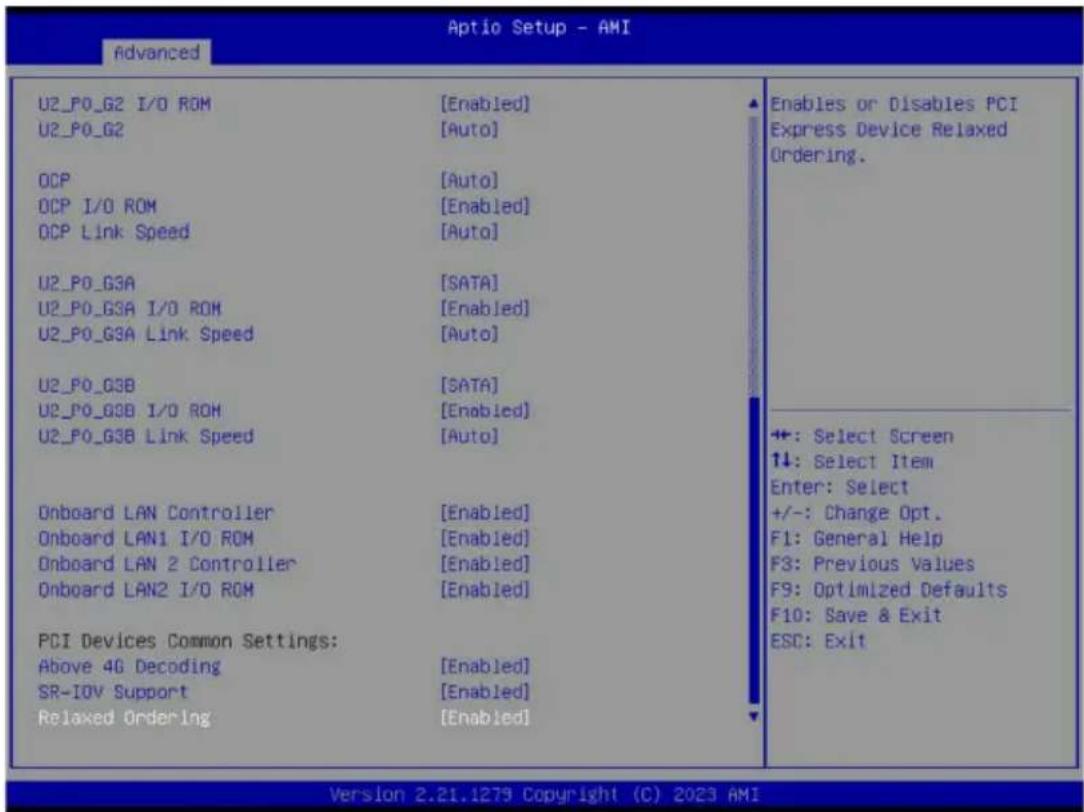Viewport: 1084px width, 812px height.
Task: Change the Enabled value for U2_P0_G2 I/O ROM
Action: pyautogui.click(x=485, y=104)
